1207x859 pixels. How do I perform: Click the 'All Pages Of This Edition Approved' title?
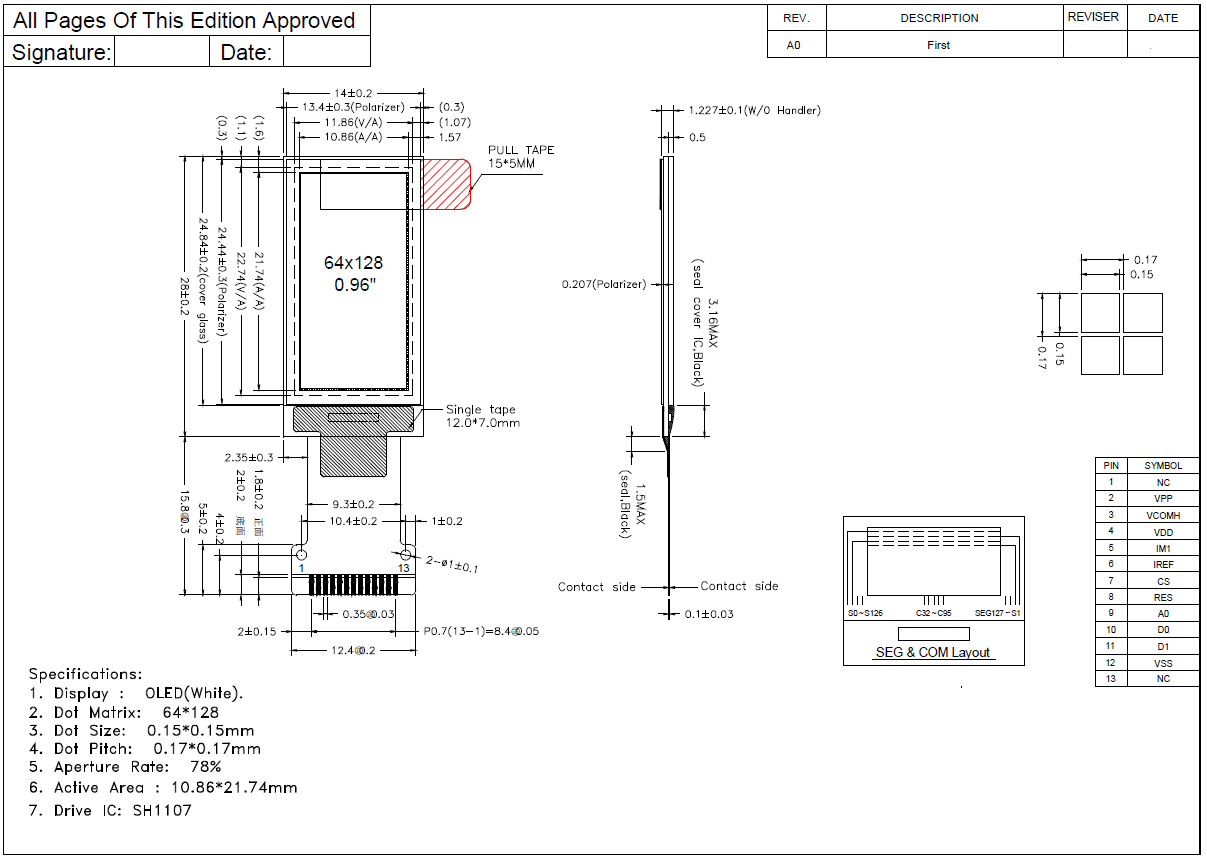coord(184,20)
